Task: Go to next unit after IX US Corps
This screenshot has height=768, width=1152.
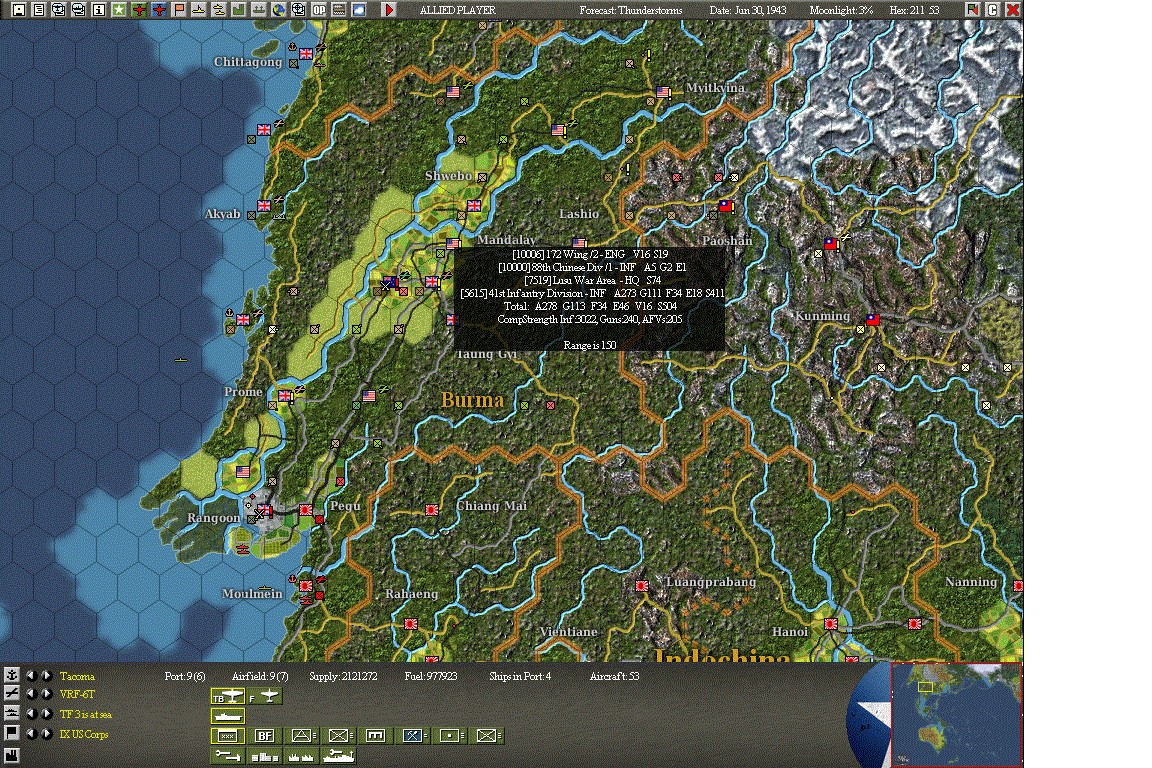Action: tap(46, 733)
